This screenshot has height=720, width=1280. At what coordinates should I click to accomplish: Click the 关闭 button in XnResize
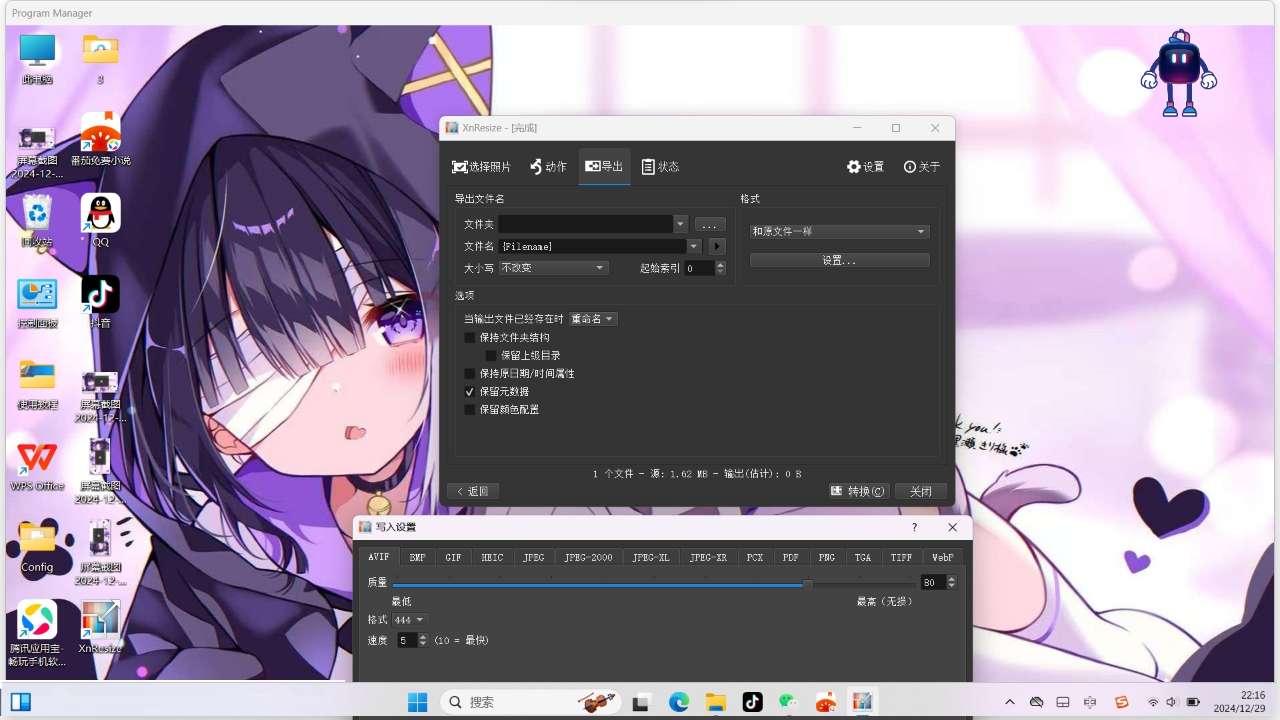point(921,491)
